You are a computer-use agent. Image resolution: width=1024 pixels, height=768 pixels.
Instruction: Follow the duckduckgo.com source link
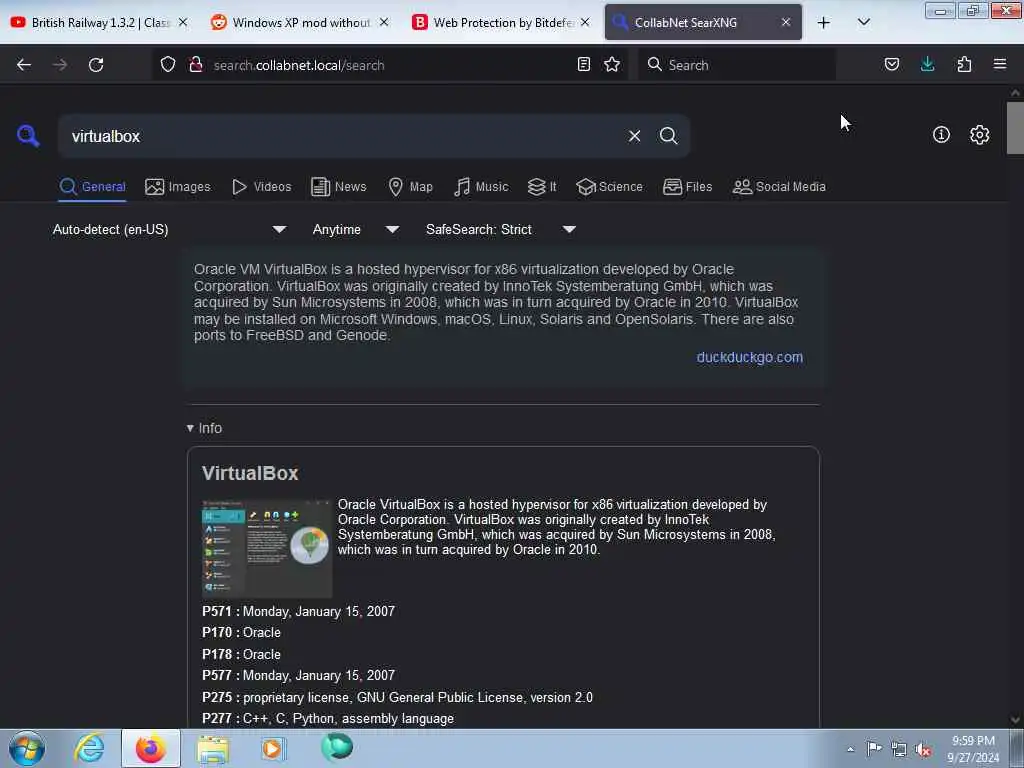coord(750,357)
